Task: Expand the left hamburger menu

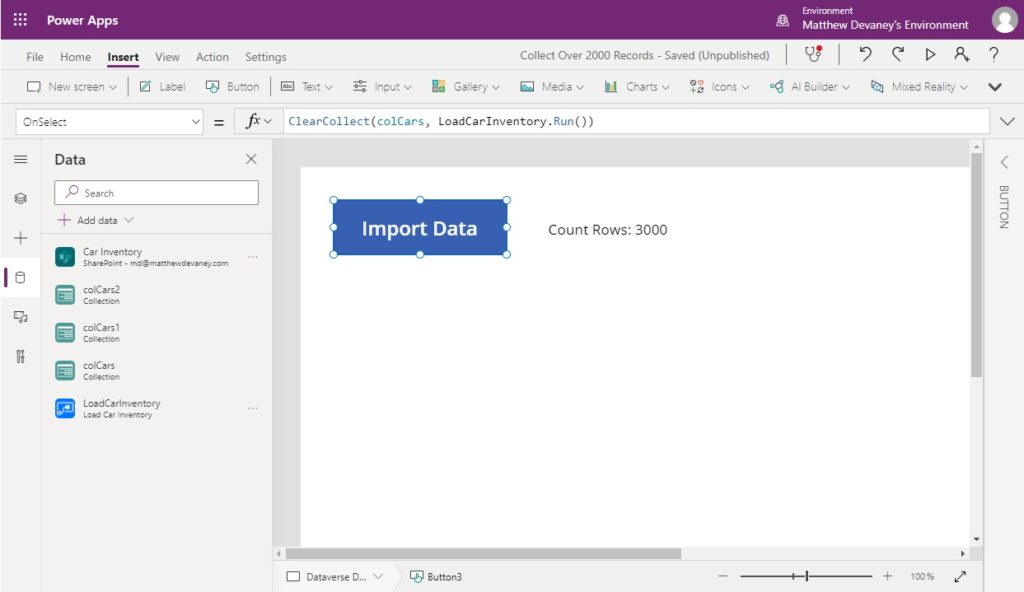Action: pyautogui.click(x=20, y=159)
